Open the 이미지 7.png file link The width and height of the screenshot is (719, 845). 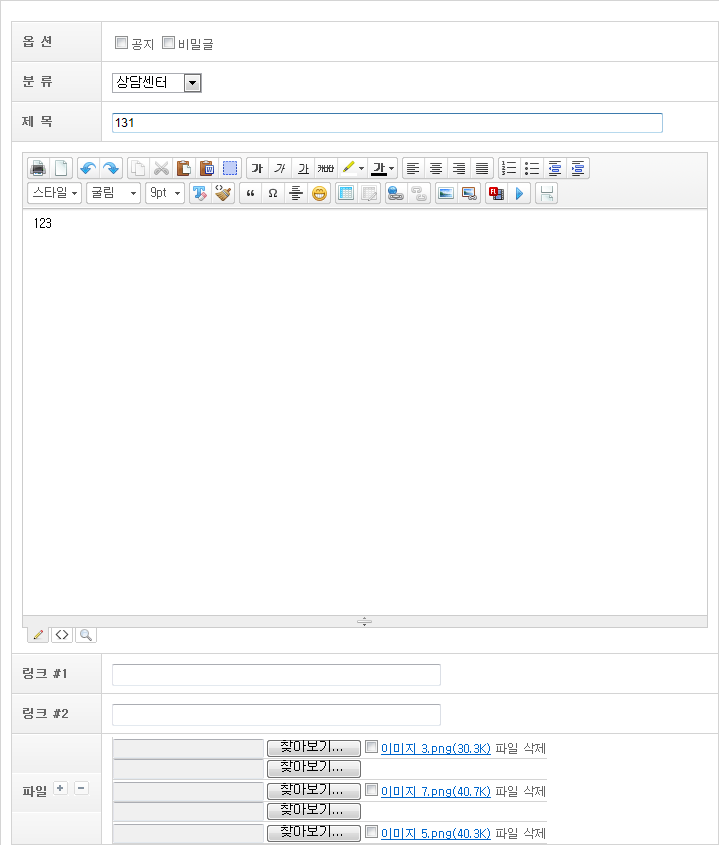point(435,791)
